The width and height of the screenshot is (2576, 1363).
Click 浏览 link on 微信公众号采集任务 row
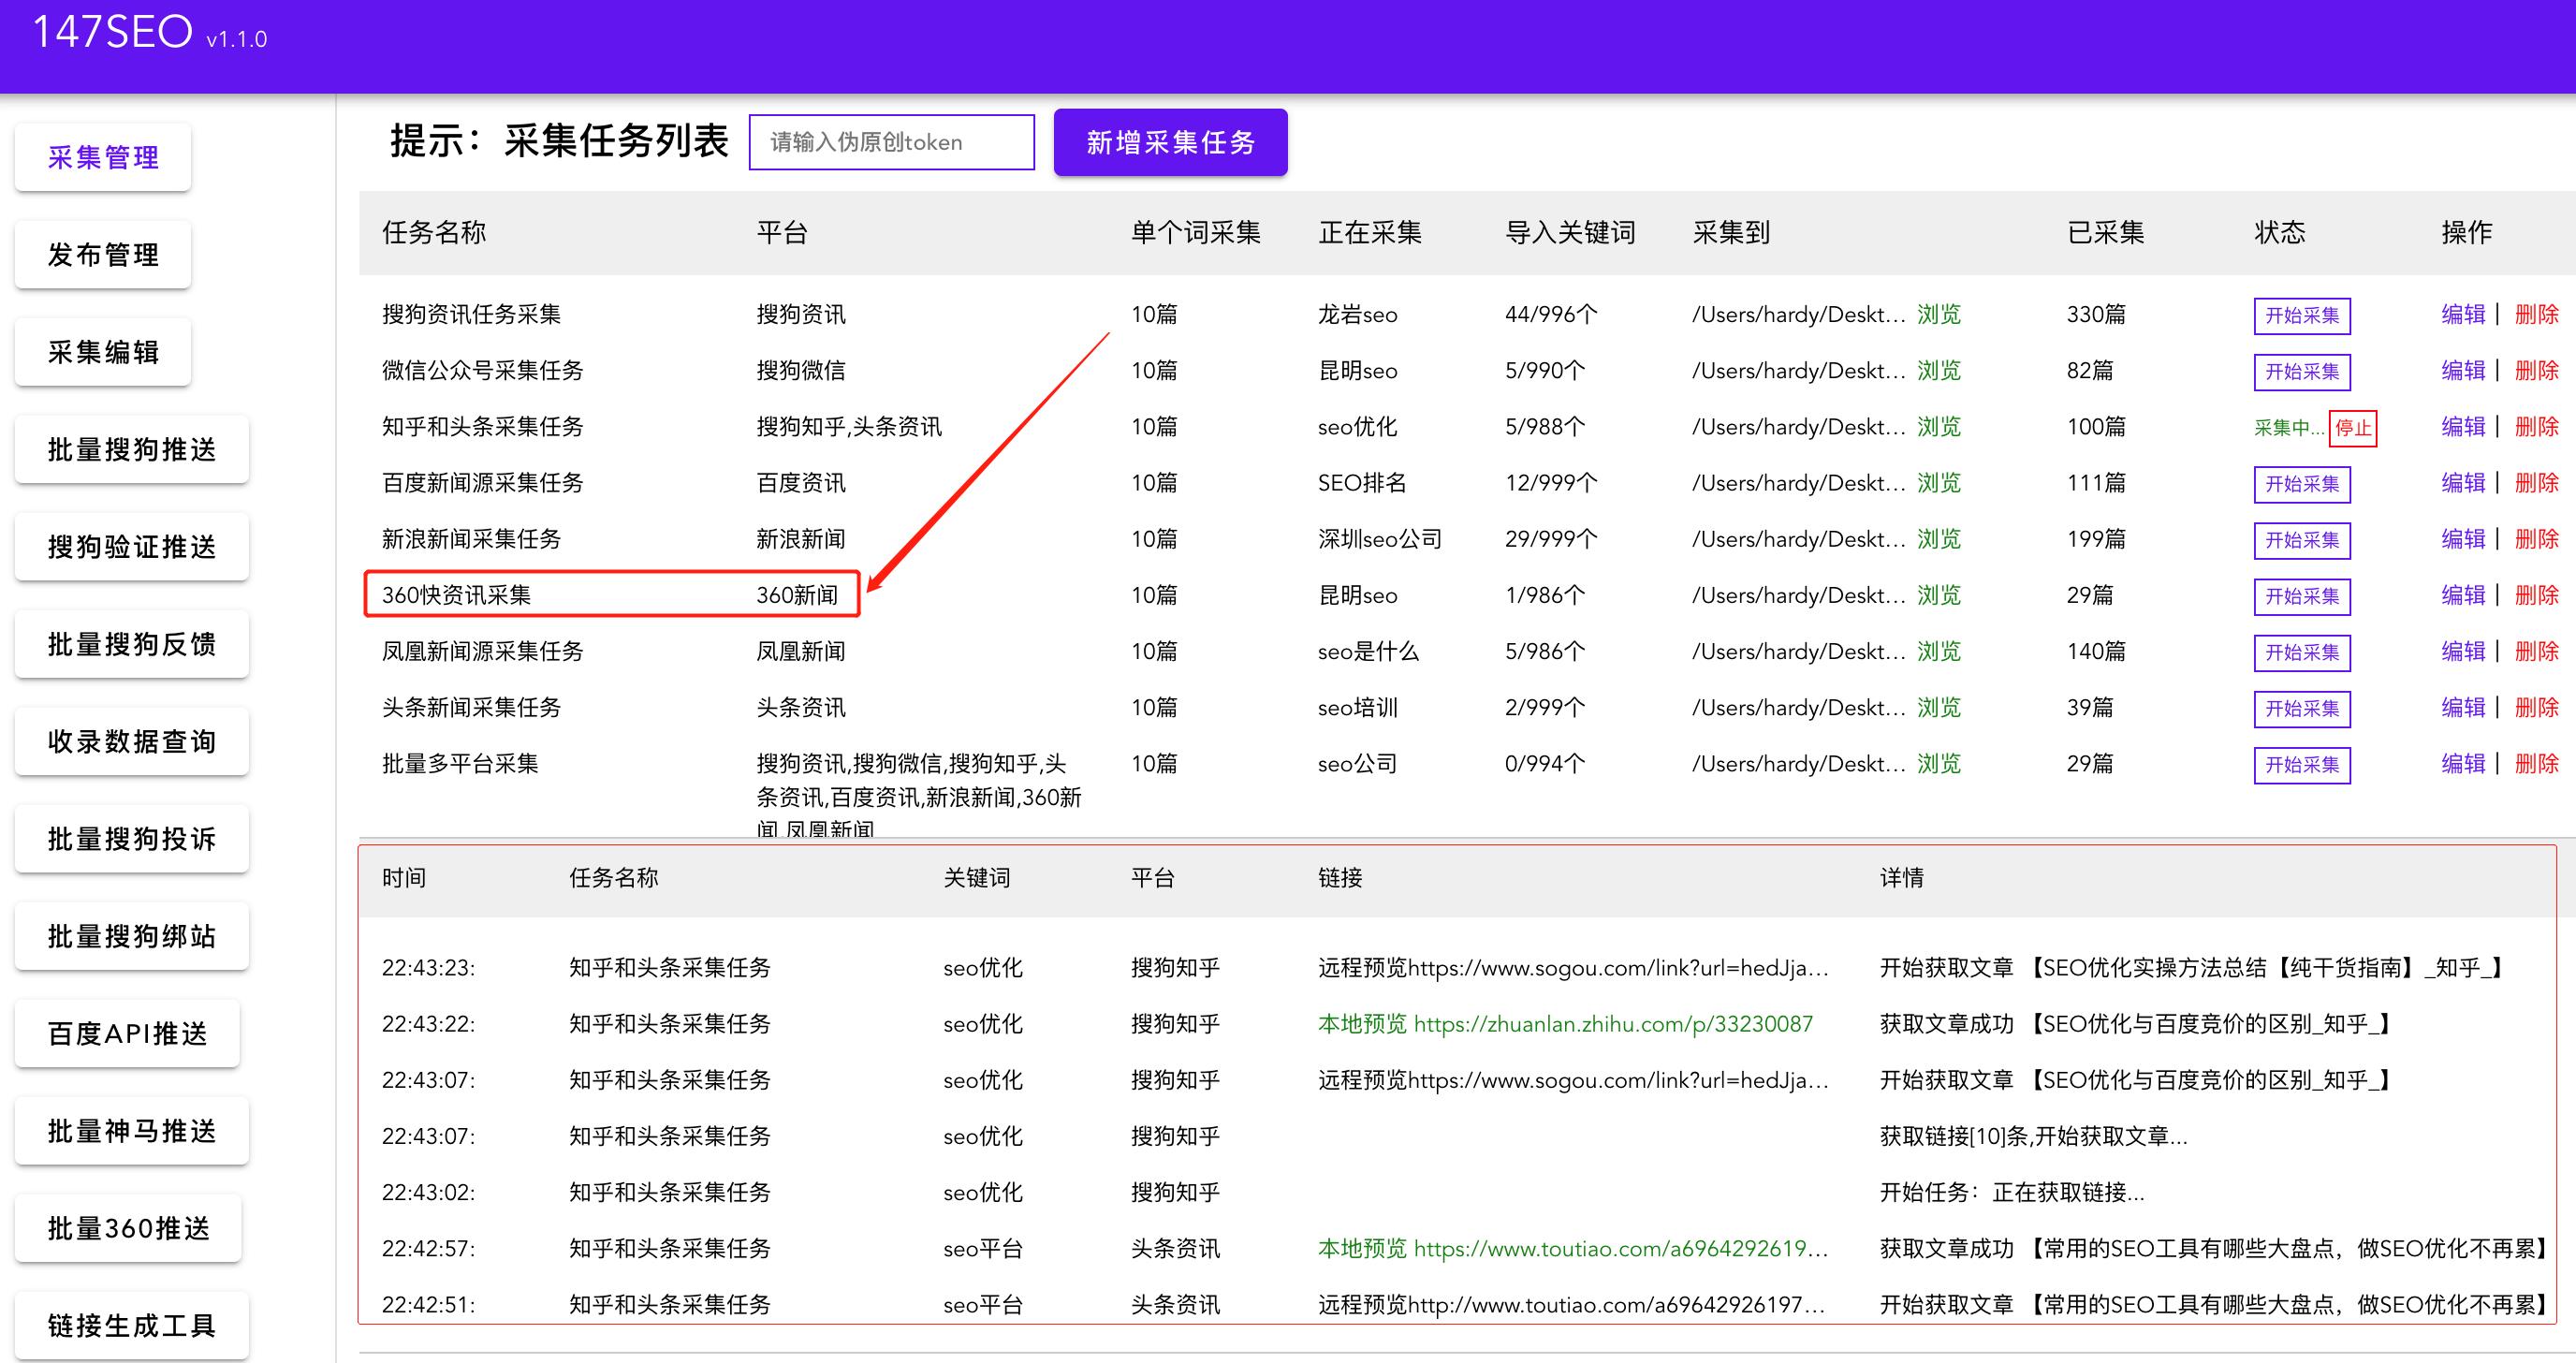pyautogui.click(x=1940, y=370)
